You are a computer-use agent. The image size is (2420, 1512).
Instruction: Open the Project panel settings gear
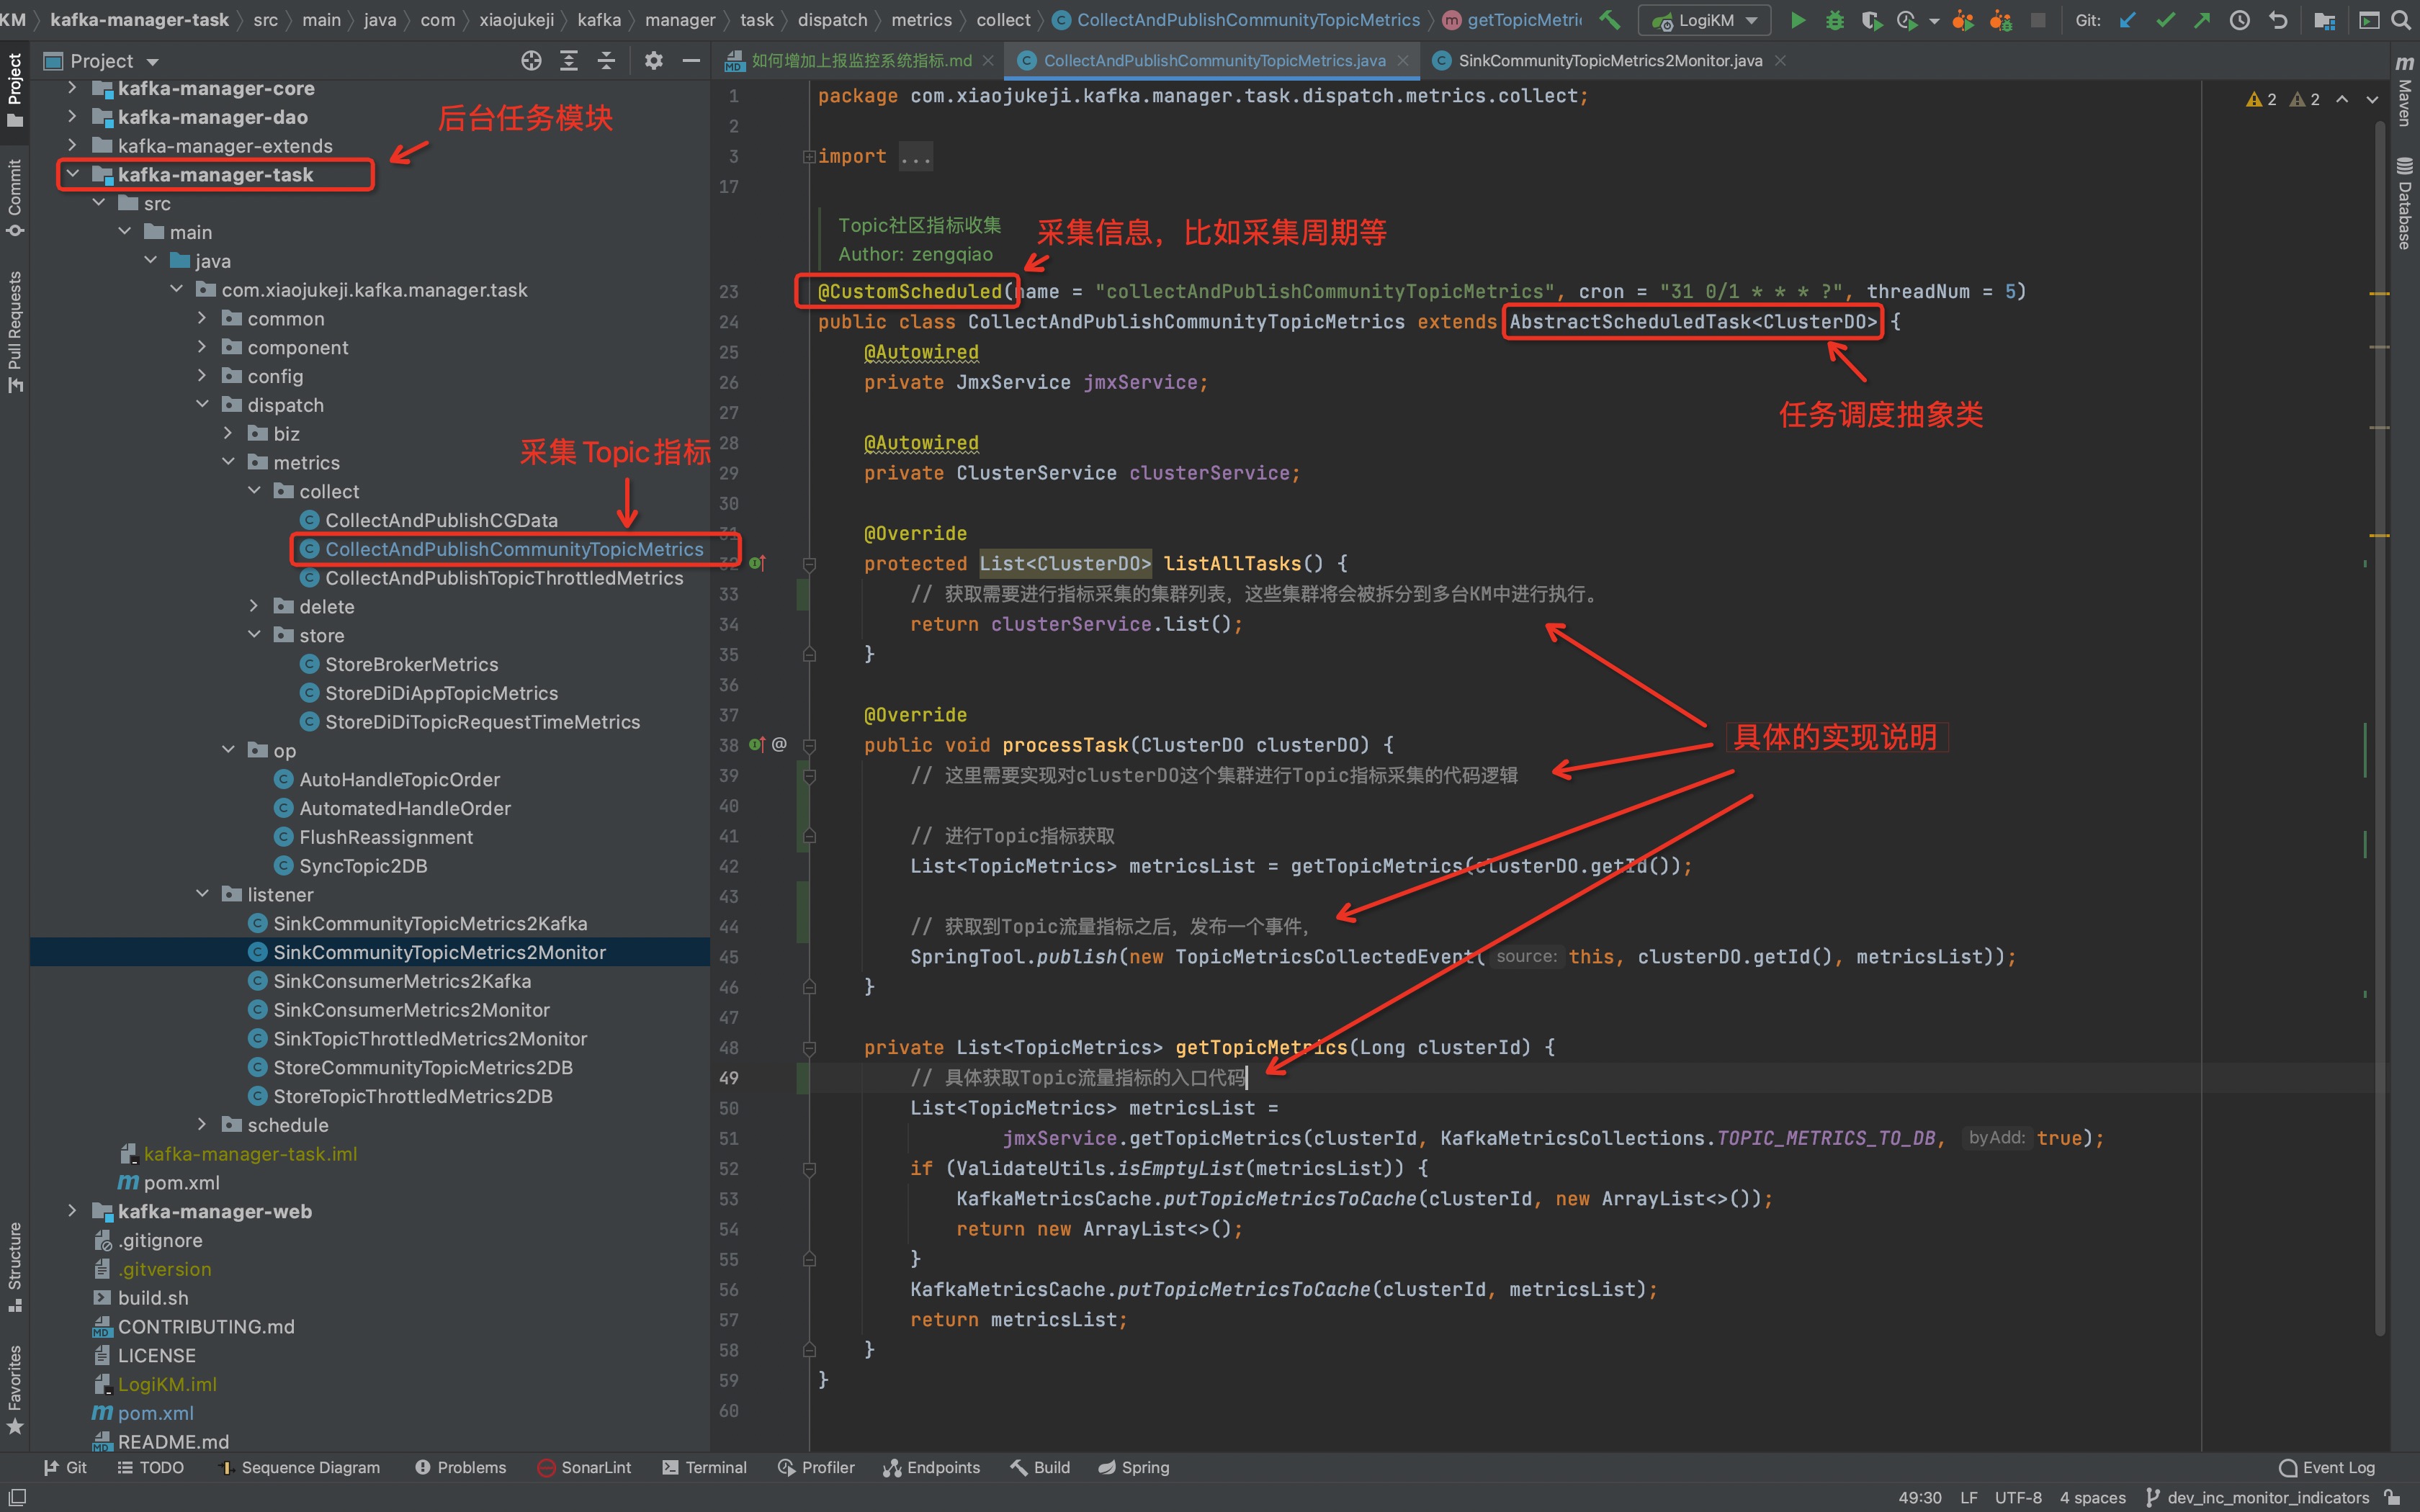pyautogui.click(x=653, y=61)
